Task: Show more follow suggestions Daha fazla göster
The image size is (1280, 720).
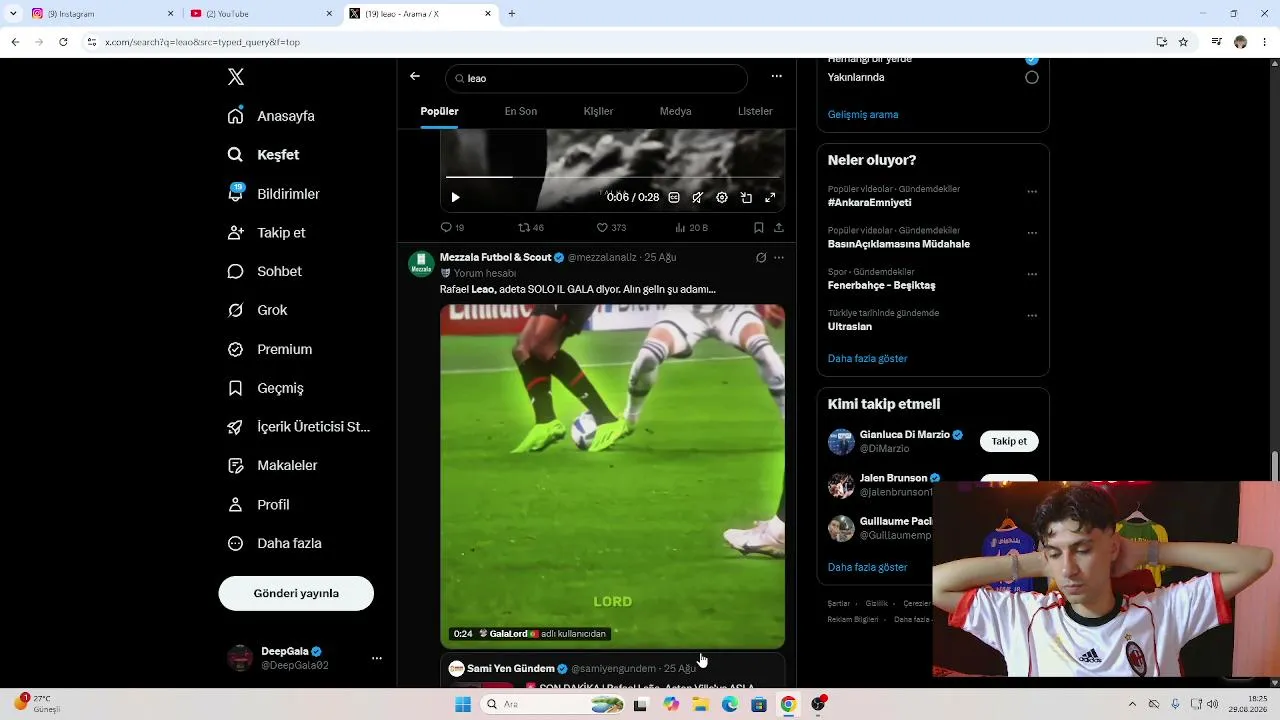Action: pyautogui.click(x=868, y=567)
